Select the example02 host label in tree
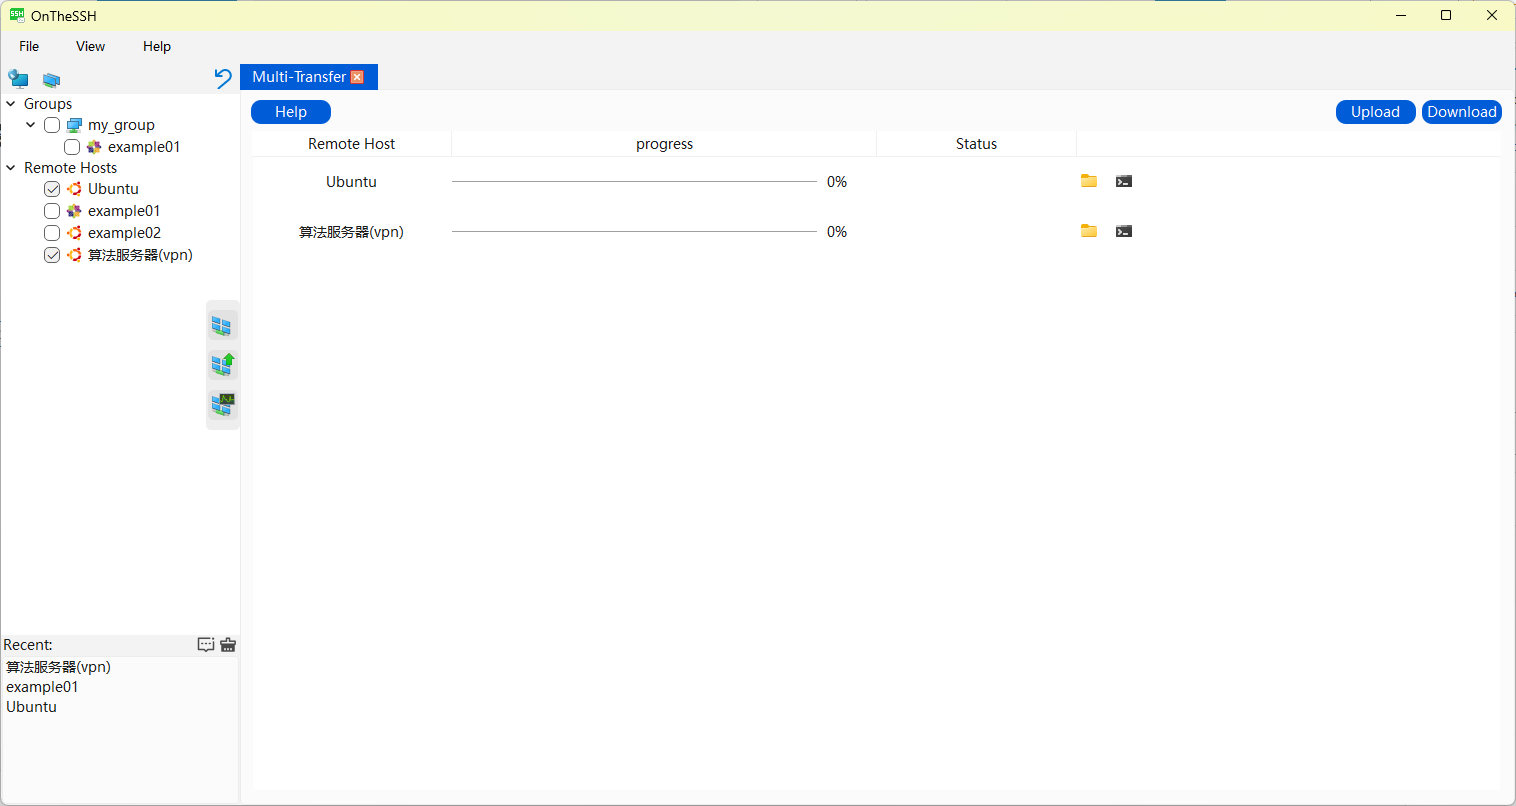Image resolution: width=1516 pixels, height=806 pixels. pos(124,233)
